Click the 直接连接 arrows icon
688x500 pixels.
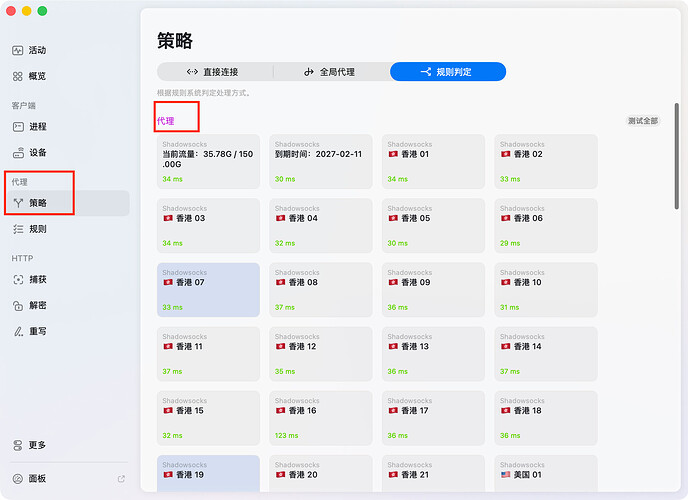[192, 71]
